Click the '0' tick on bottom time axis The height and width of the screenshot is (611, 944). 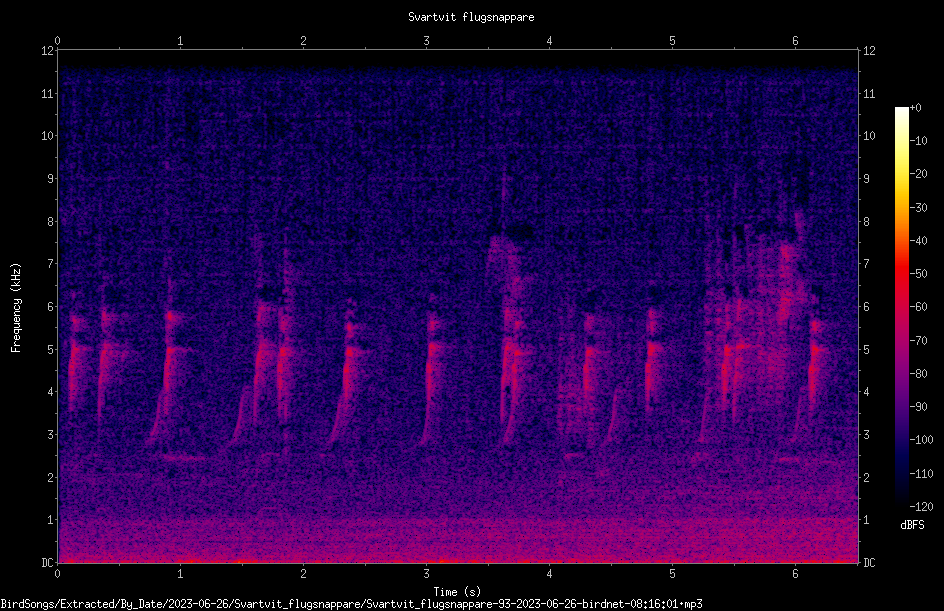pyautogui.click(x=57, y=574)
